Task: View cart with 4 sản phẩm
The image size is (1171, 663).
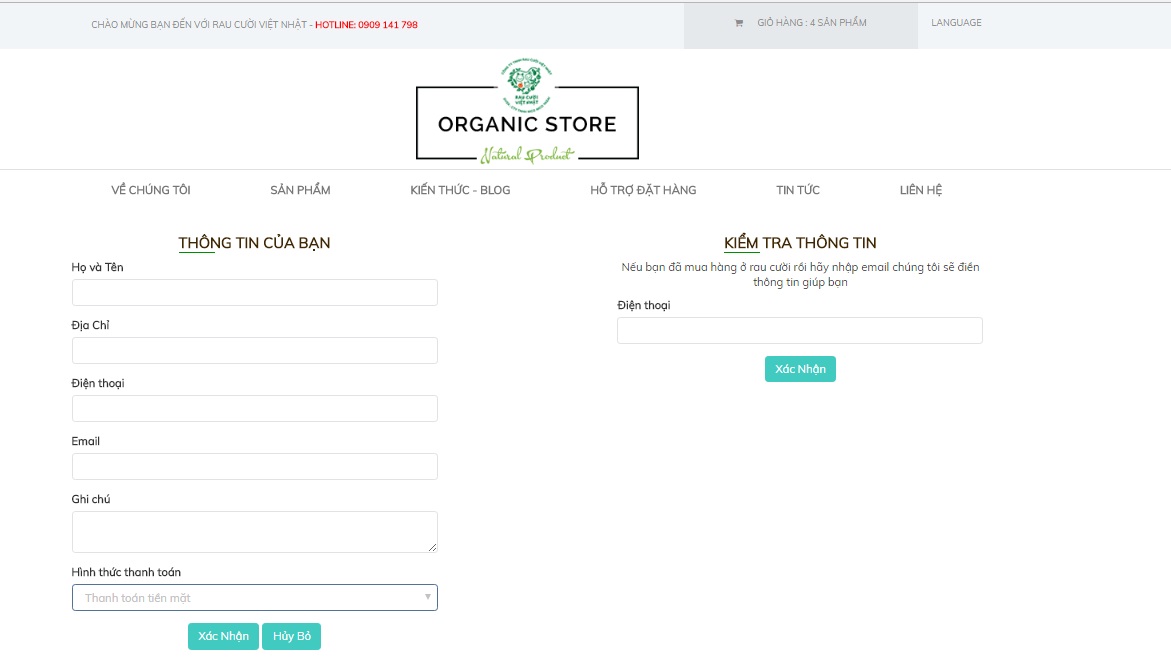Action: click(x=811, y=23)
